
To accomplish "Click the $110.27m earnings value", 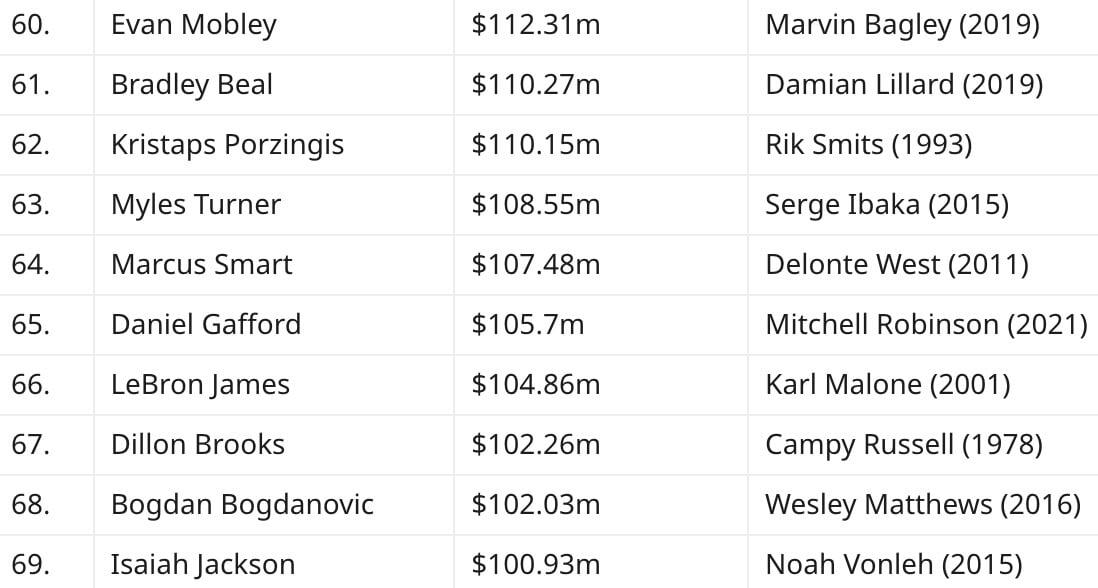I will tap(536, 85).
